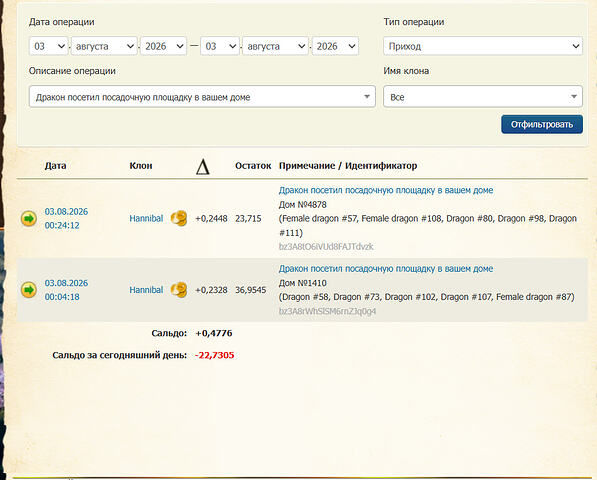Open operation link for Дом №1410 entry

[x=386, y=269]
